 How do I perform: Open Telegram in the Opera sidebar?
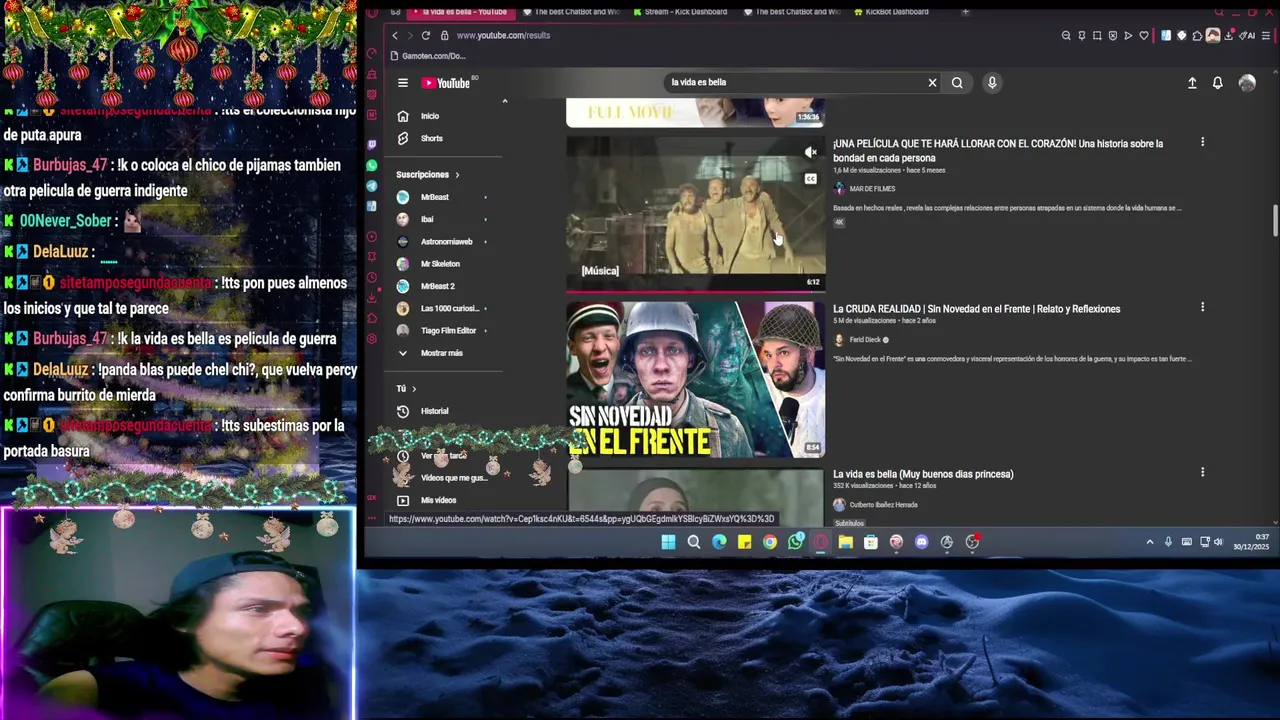(372, 186)
